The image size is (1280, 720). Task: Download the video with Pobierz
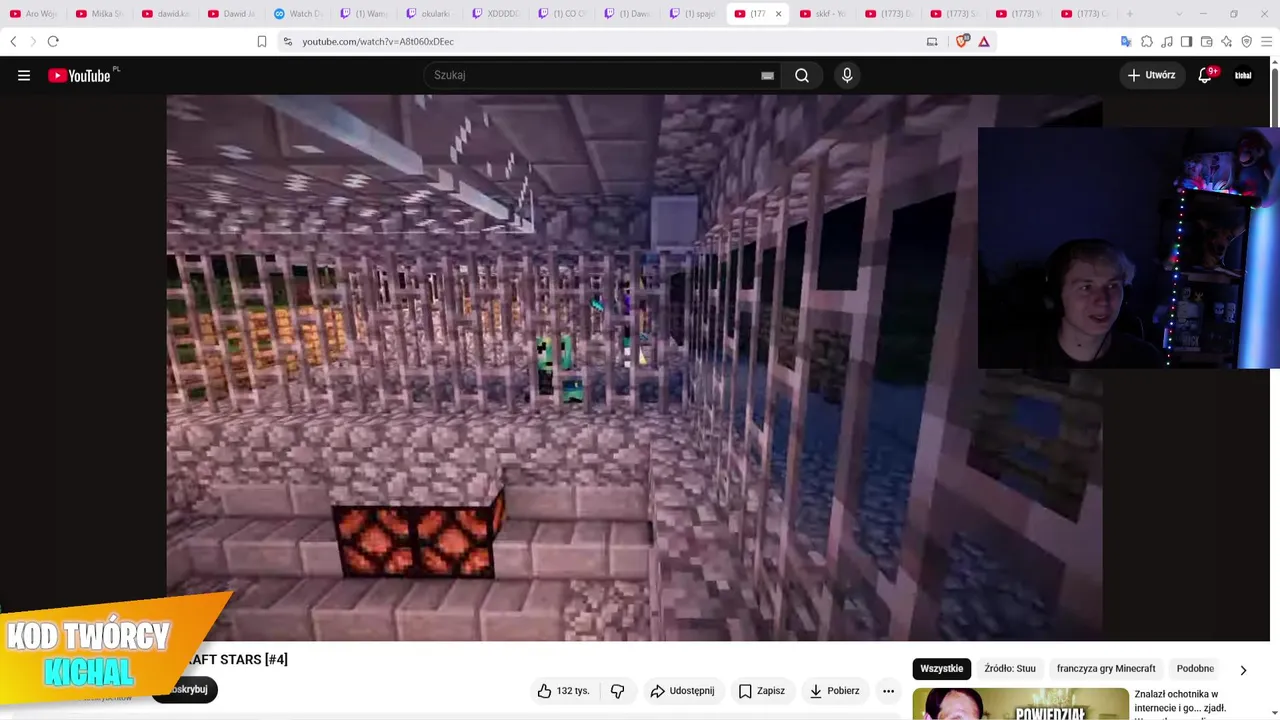834,691
